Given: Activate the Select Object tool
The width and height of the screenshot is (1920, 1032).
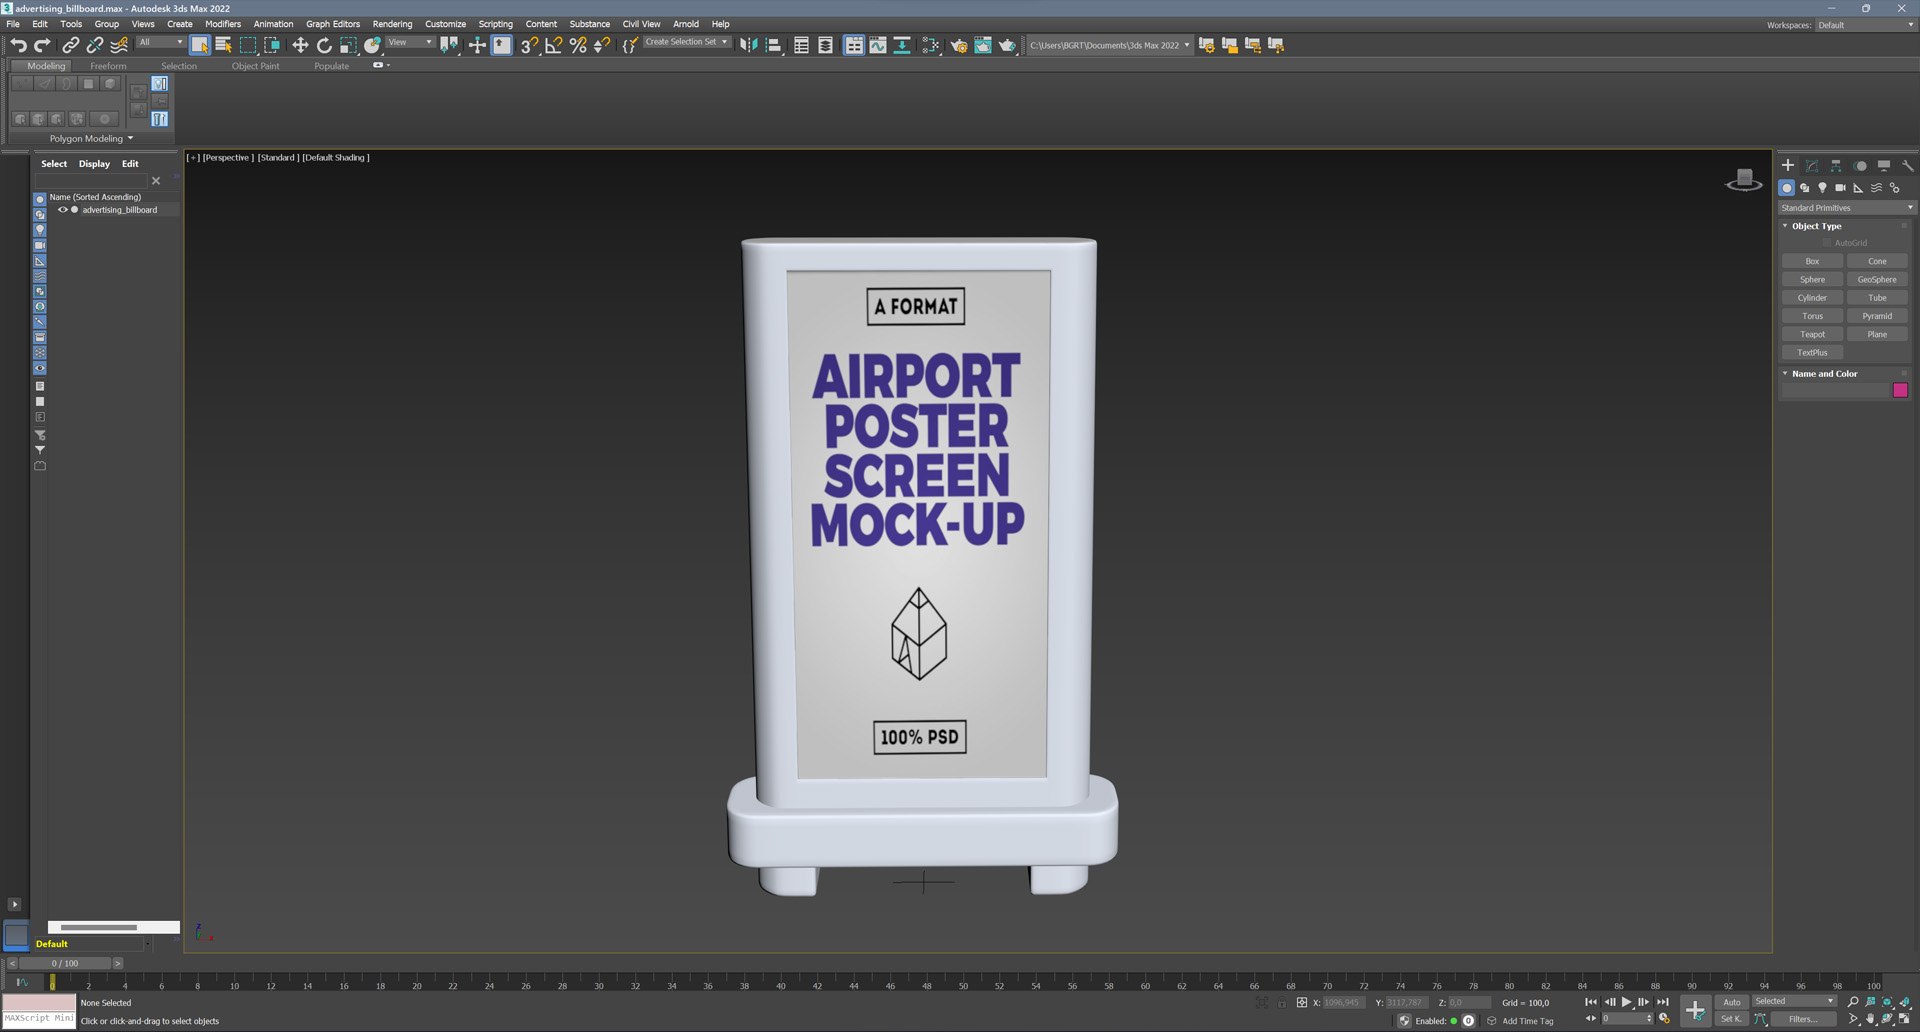Looking at the screenshot, I should point(200,45).
